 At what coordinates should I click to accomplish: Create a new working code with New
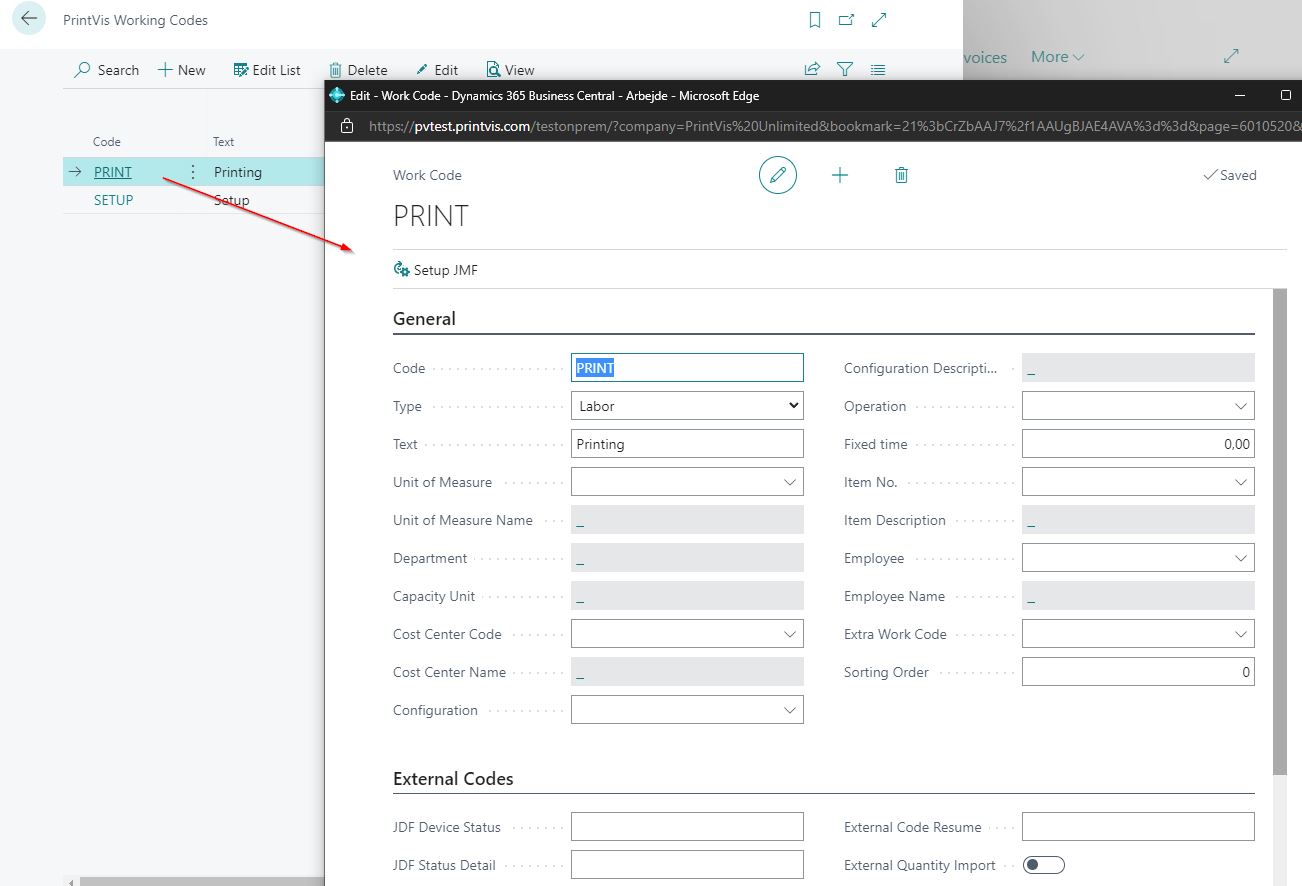[x=181, y=70]
